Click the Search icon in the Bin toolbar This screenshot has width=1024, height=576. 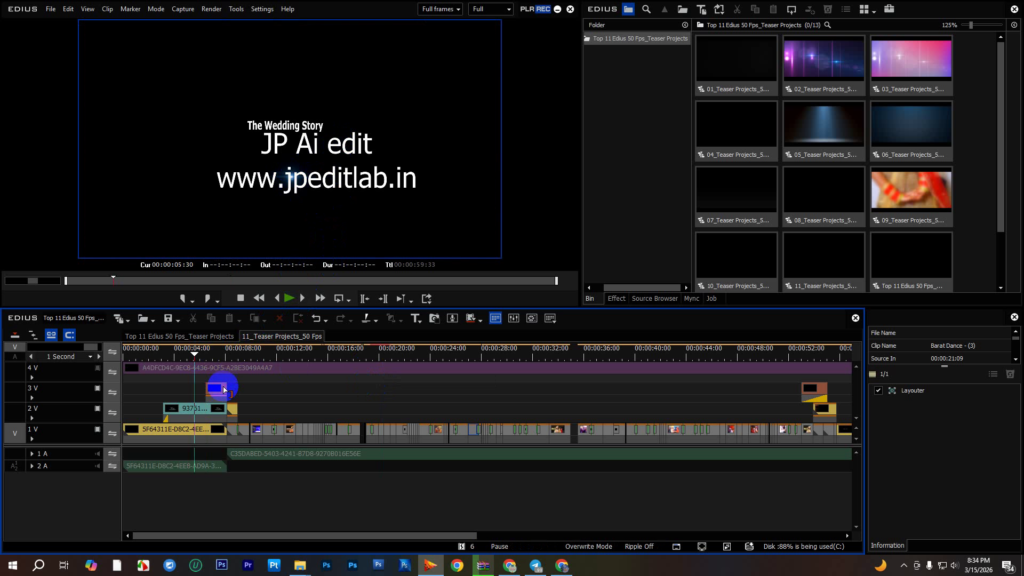647,9
